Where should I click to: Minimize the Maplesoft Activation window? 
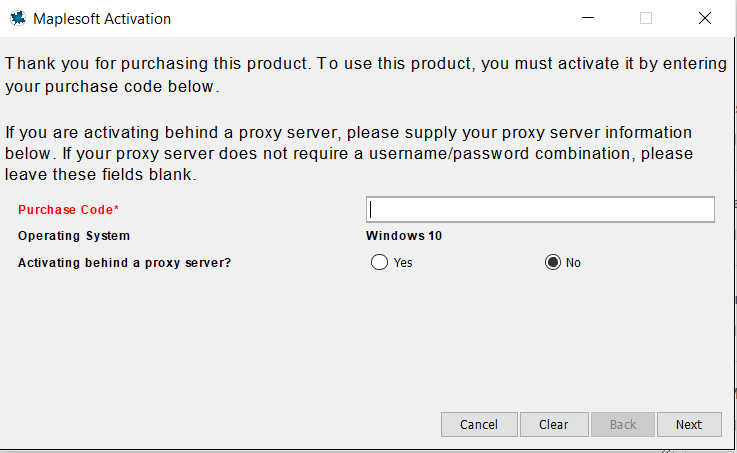586,18
